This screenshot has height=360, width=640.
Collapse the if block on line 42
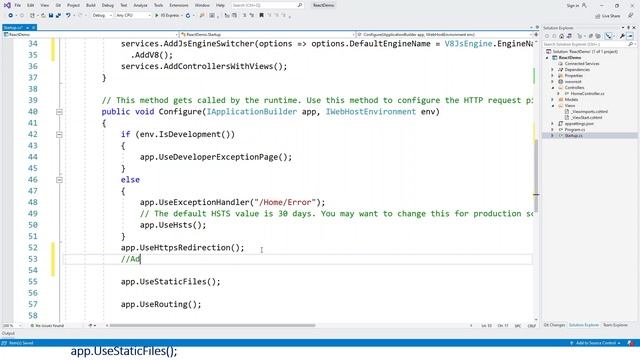(x=59, y=135)
